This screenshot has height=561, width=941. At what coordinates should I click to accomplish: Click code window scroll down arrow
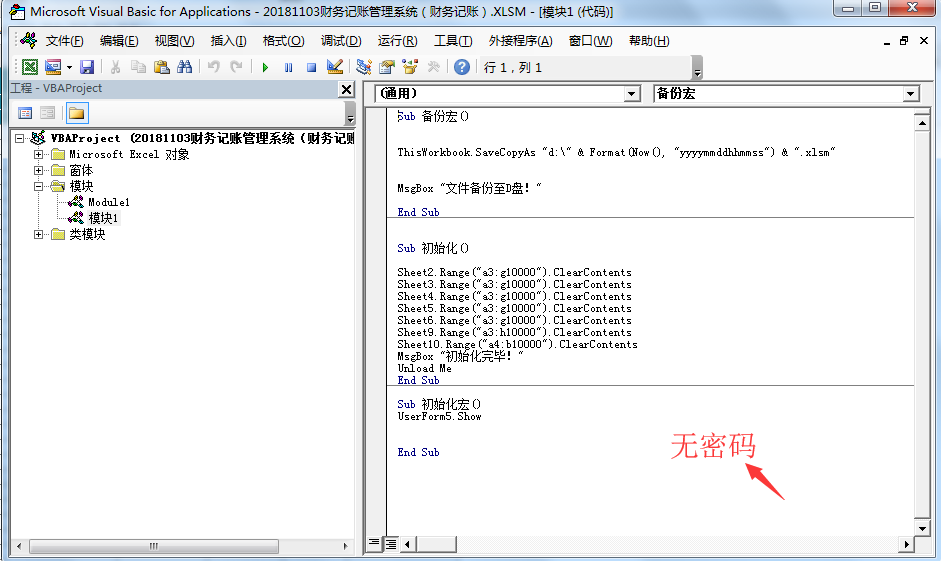point(922,529)
